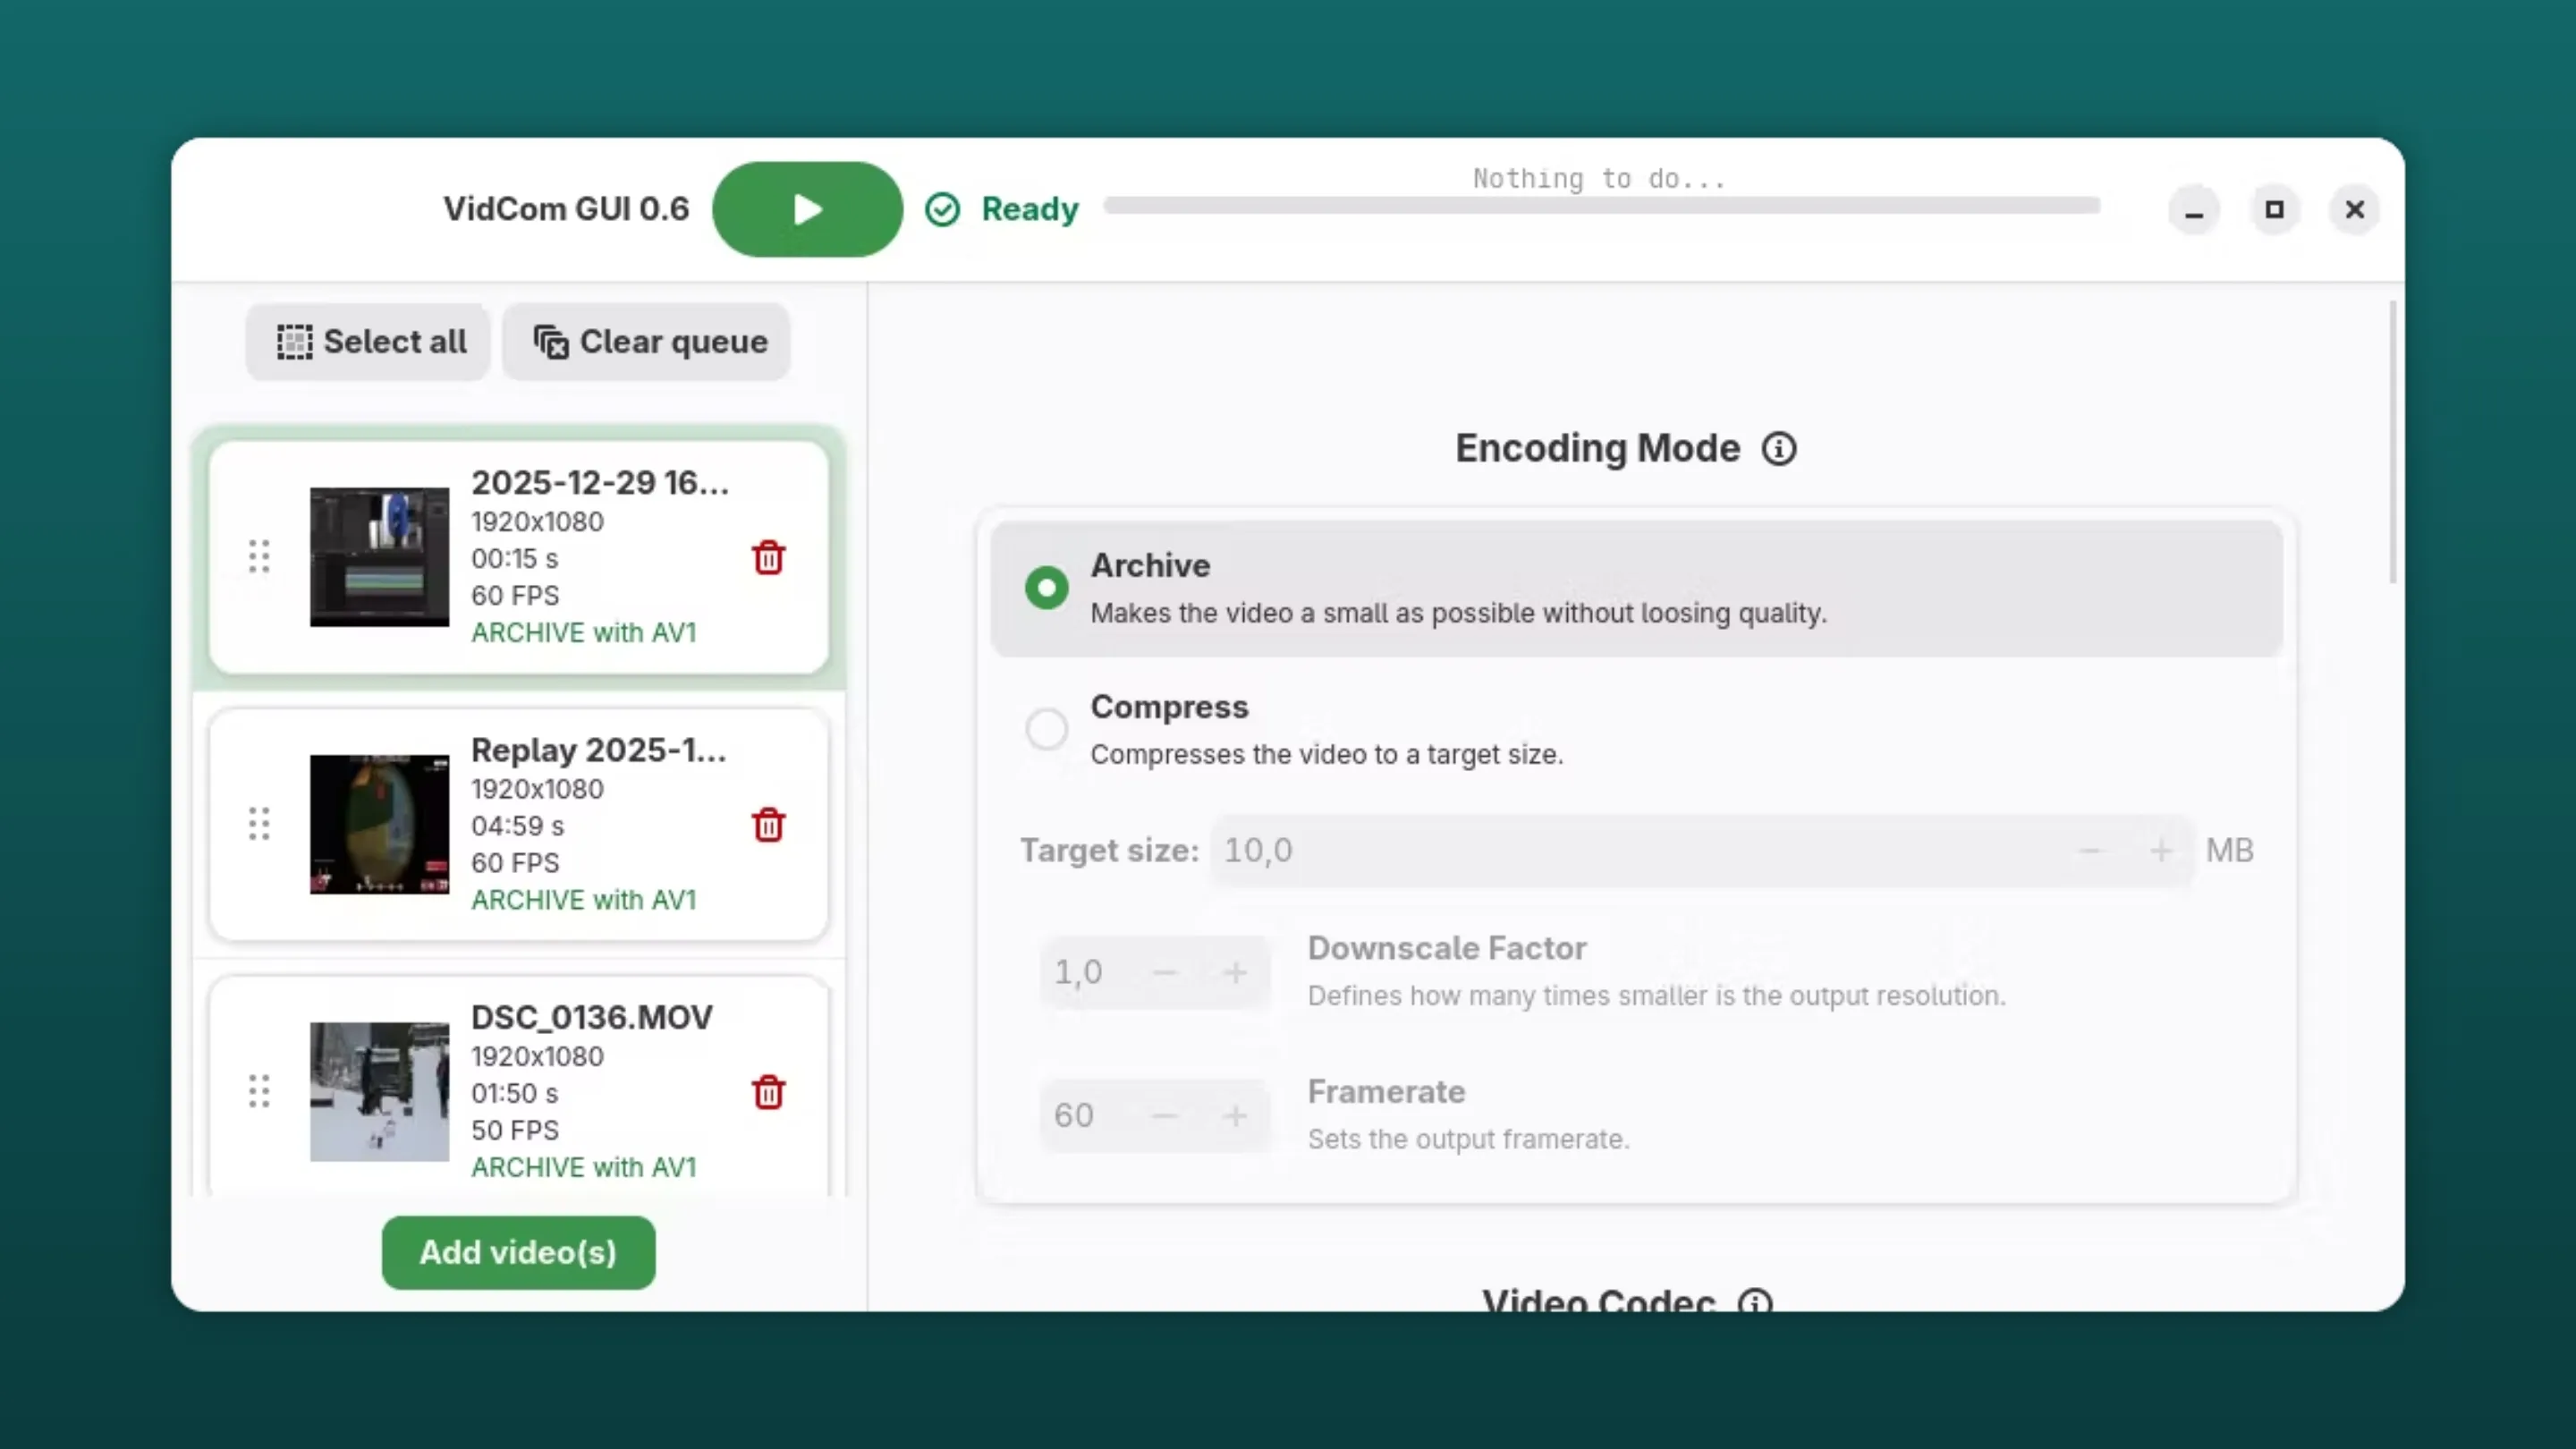The width and height of the screenshot is (2576, 1449).
Task: Grab the drag handle of the 2025-12-29 video
Action: point(259,556)
